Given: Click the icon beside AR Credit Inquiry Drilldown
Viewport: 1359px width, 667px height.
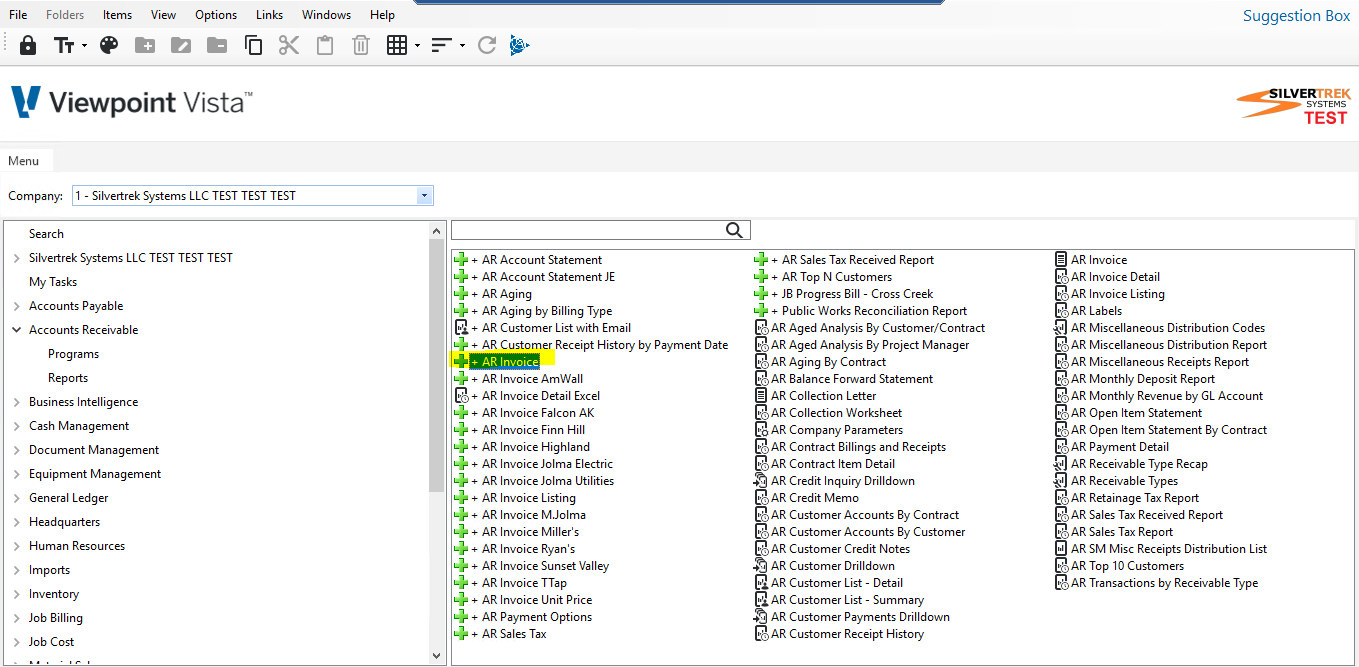Looking at the screenshot, I should (x=761, y=481).
